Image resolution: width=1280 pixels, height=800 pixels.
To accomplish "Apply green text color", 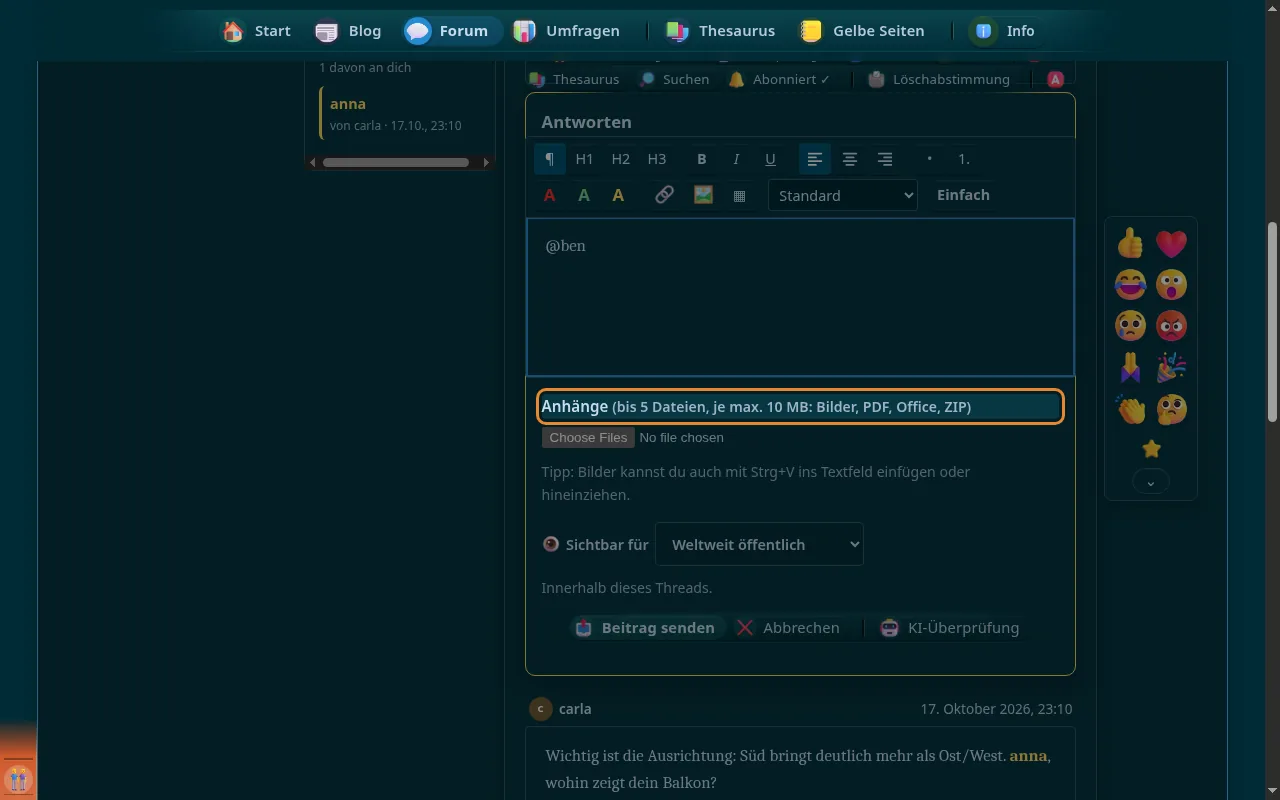I will [x=584, y=195].
